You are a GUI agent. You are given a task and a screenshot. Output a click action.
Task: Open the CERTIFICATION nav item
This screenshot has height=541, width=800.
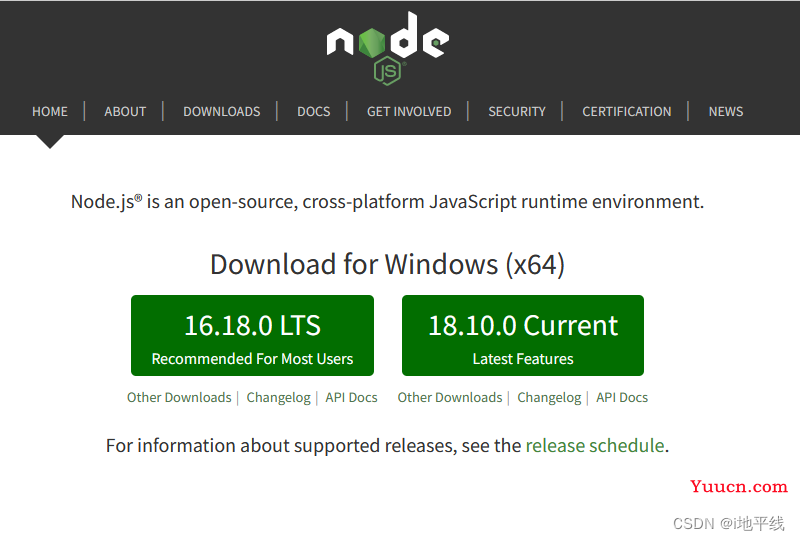tap(627, 111)
